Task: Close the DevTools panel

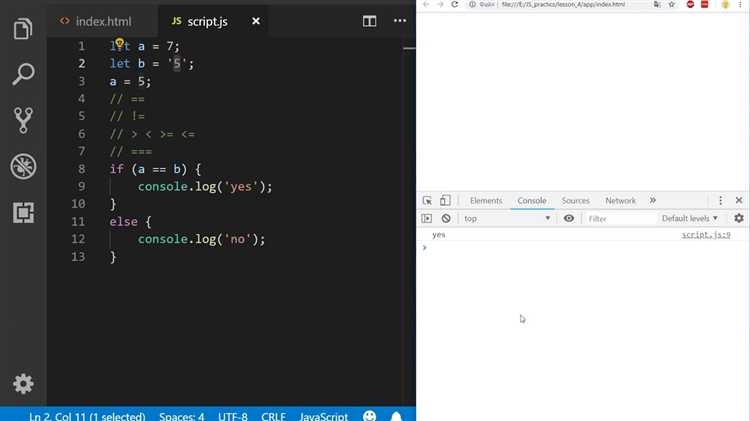Action: pos(739,200)
